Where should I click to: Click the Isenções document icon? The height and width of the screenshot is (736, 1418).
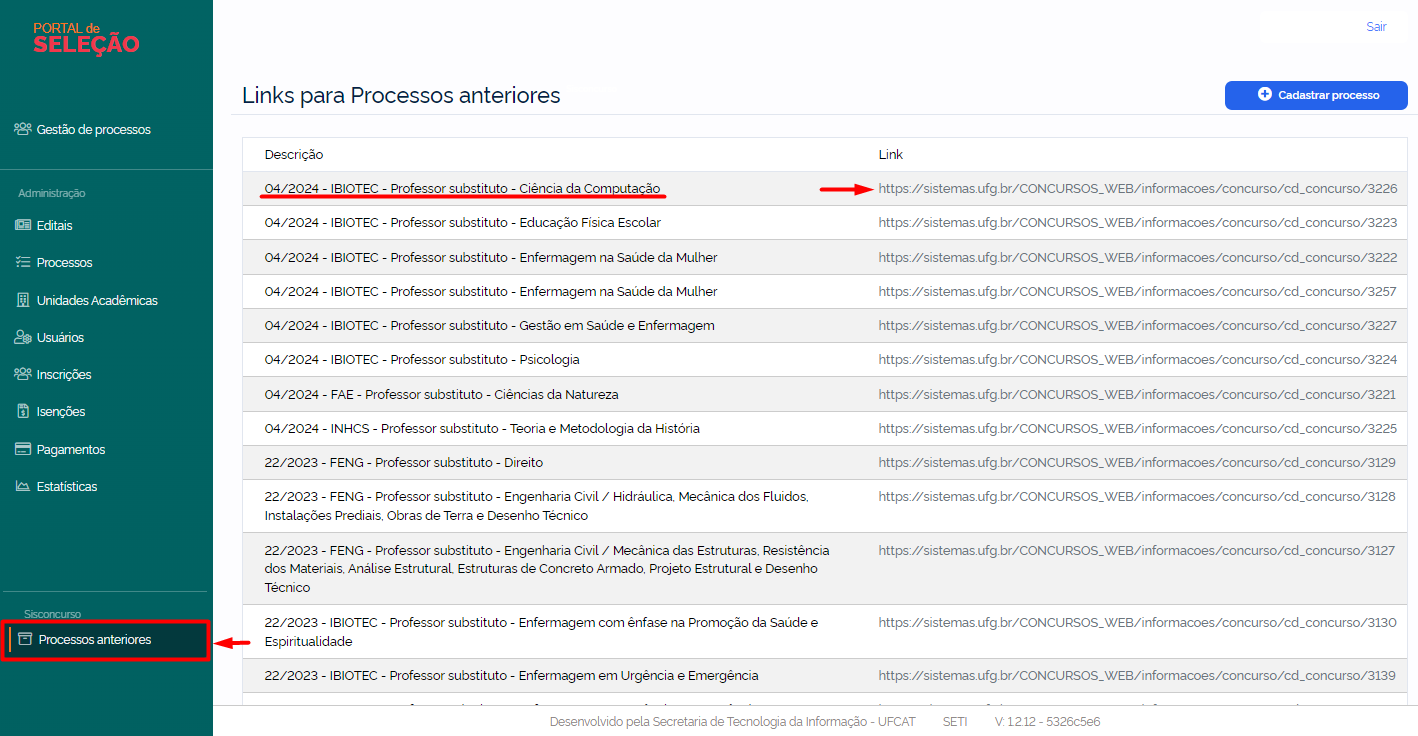(x=23, y=411)
